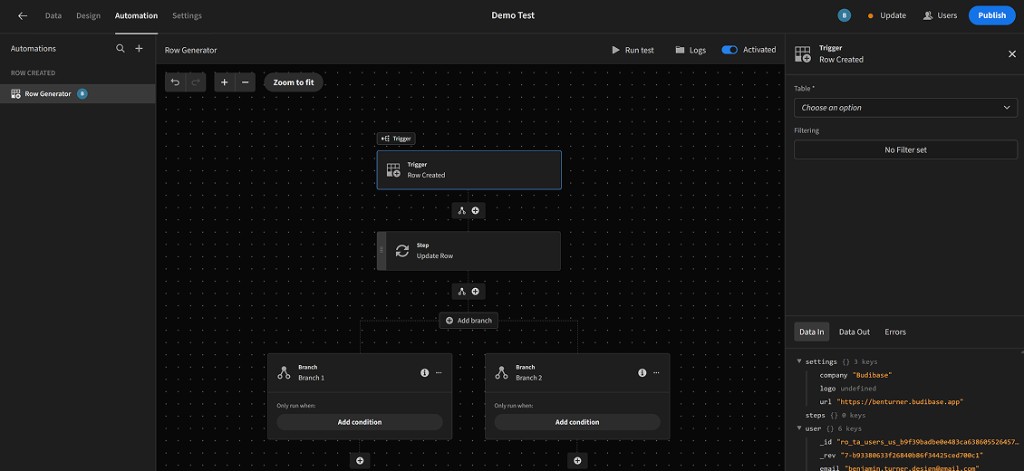1024x471 pixels.
Task: Click the undo arrow on the canvas toolbar
Action: pyautogui.click(x=175, y=82)
